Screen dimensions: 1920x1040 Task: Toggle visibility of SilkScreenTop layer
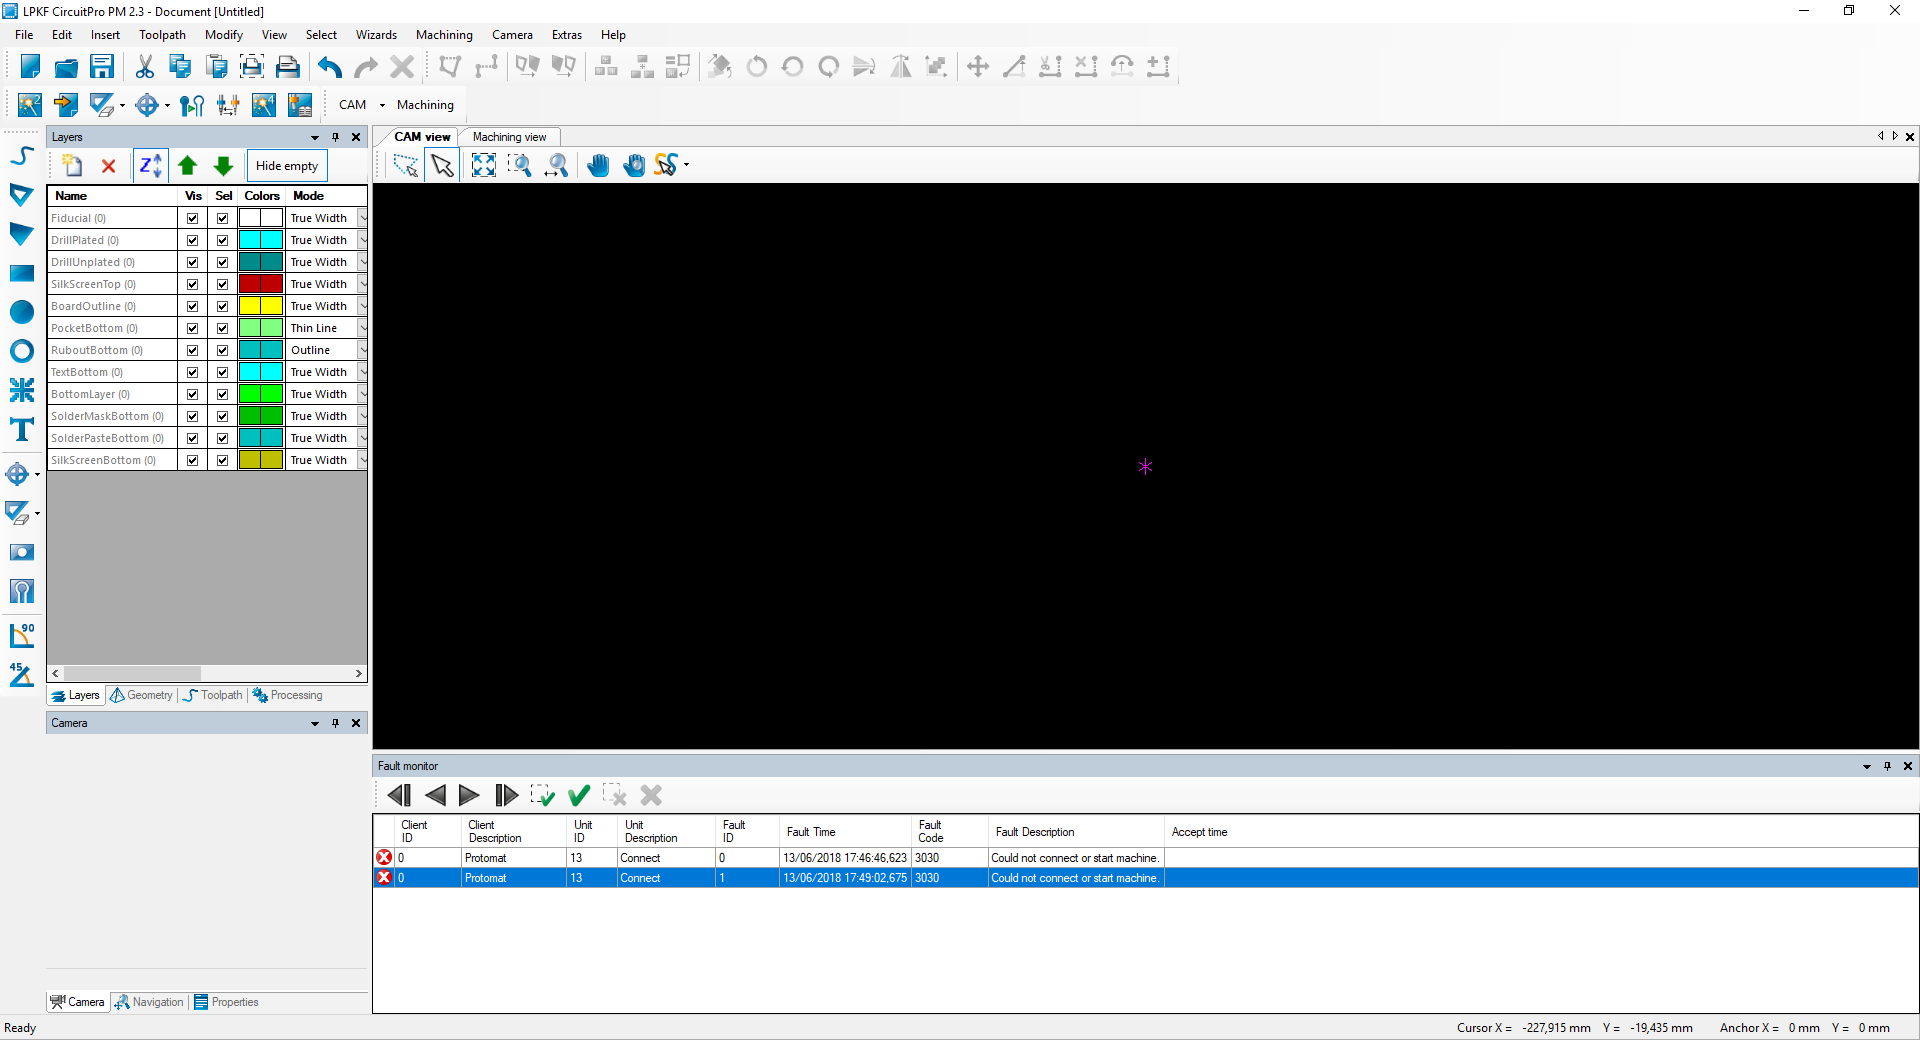pos(193,284)
